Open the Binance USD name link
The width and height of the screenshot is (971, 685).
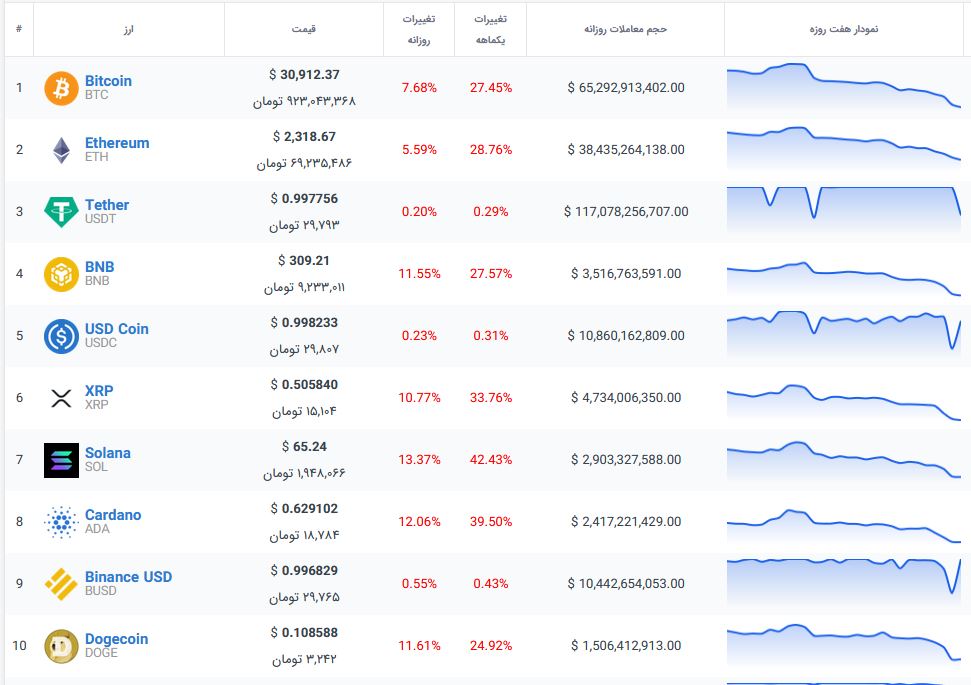[128, 577]
